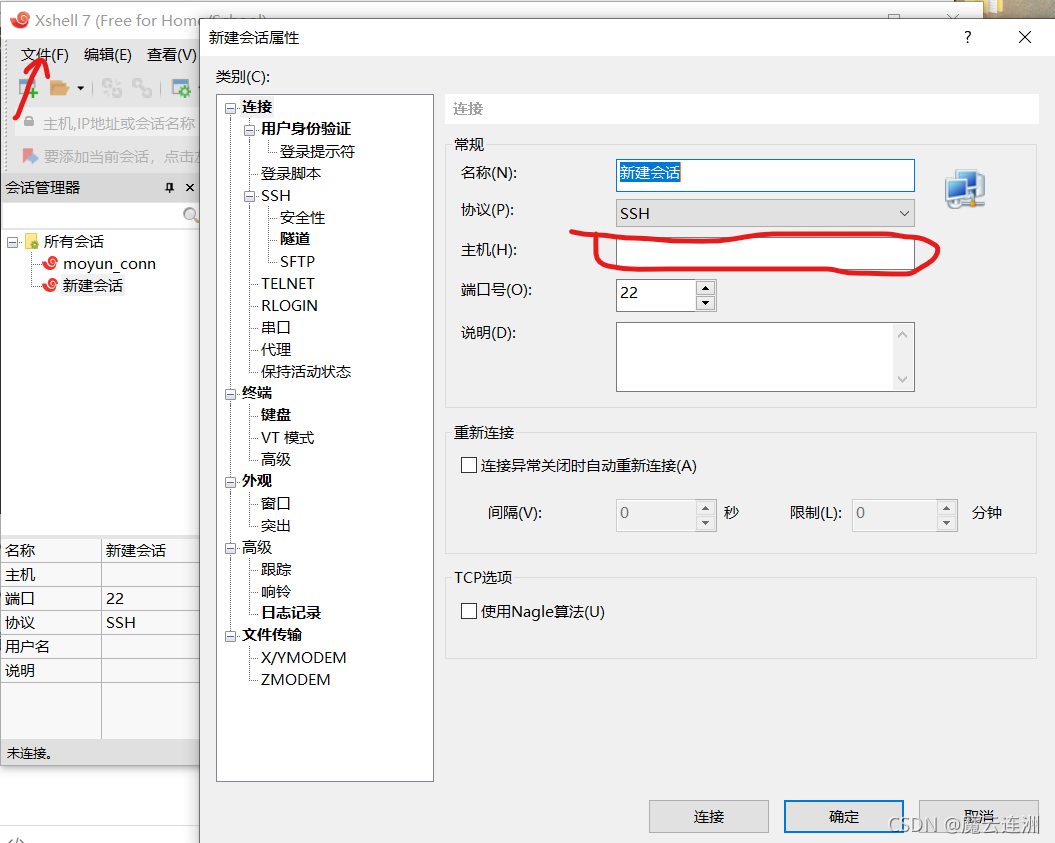Toggle the pin on 会话管理器 panel
The width and height of the screenshot is (1055, 843).
point(170,187)
